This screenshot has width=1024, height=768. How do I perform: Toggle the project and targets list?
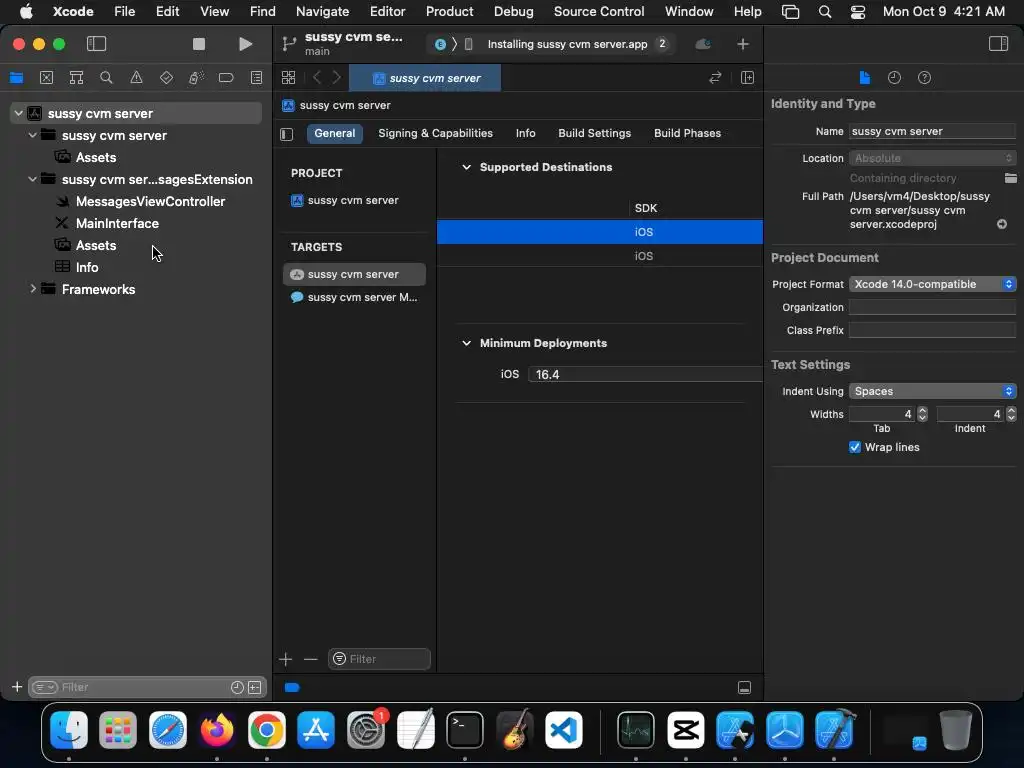[x=287, y=134]
